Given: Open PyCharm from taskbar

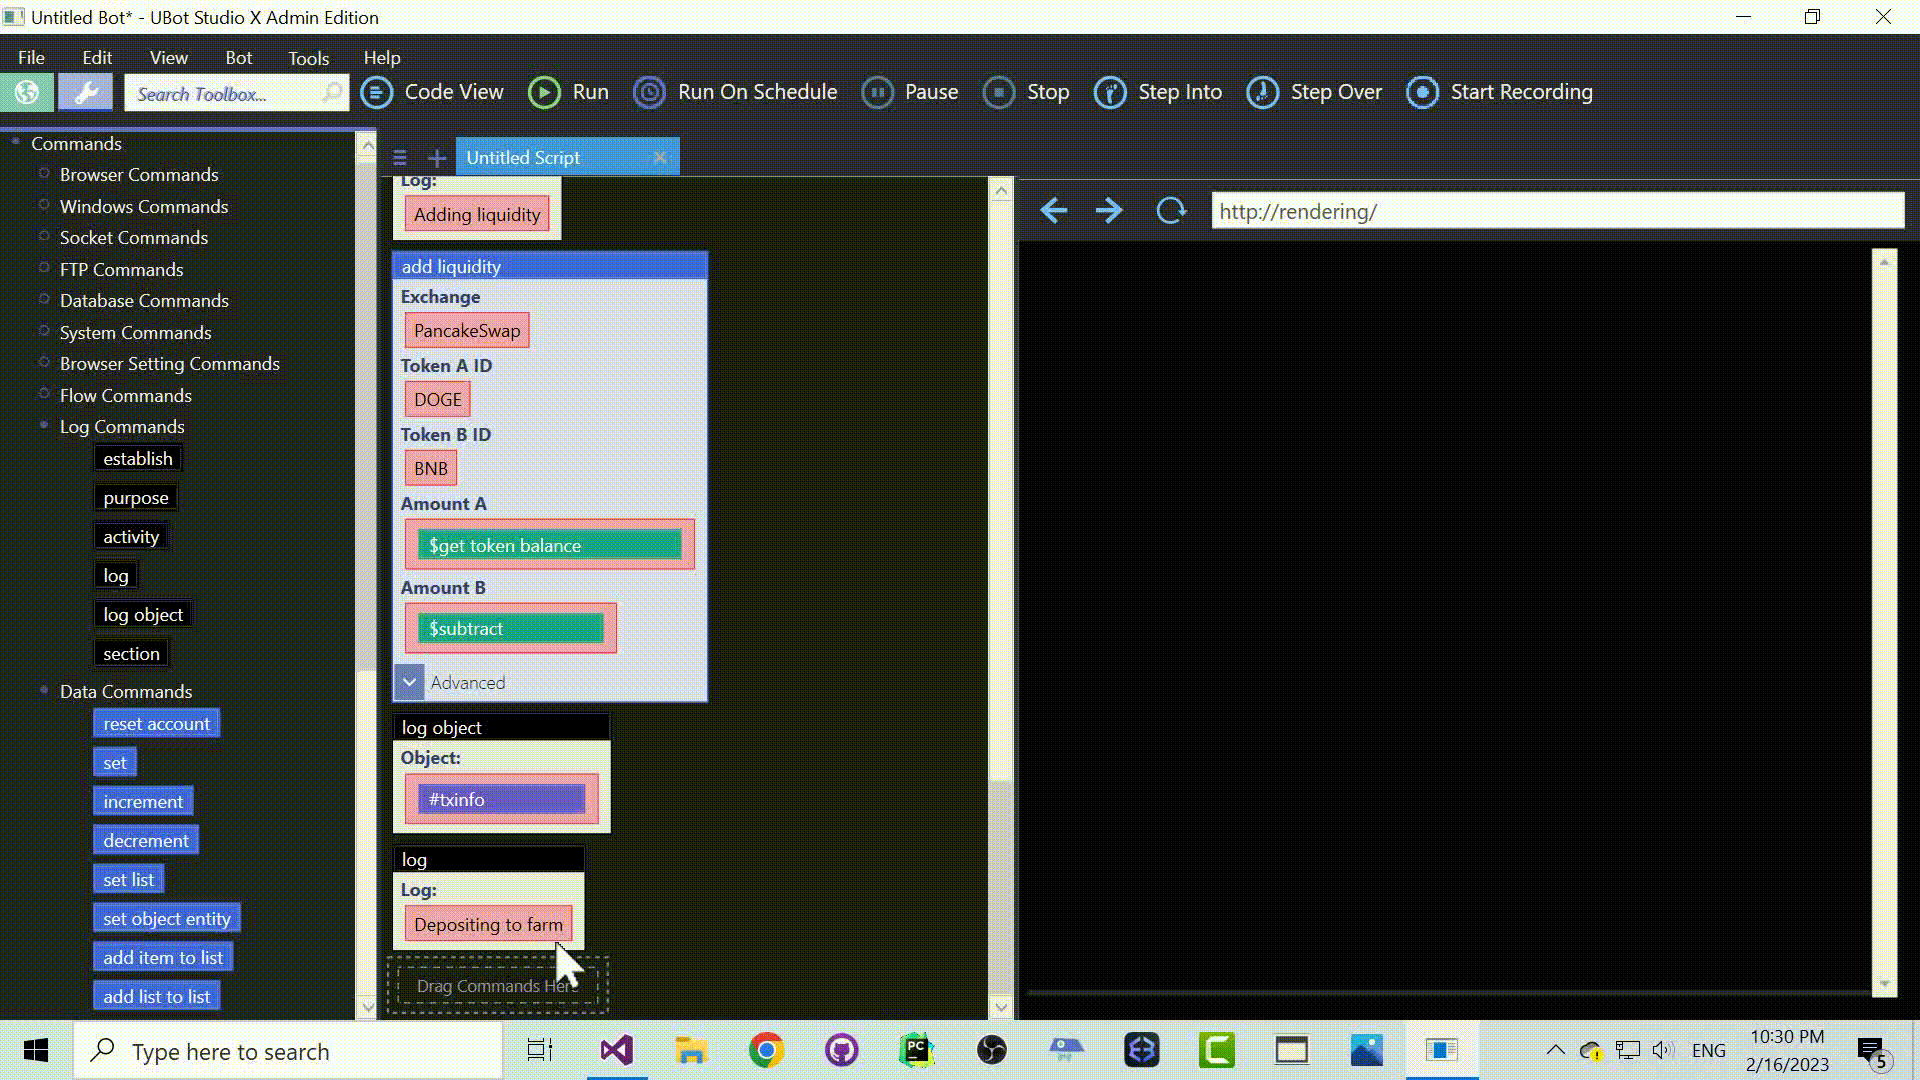Looking at the screenshot, I should coord(916,1050).
